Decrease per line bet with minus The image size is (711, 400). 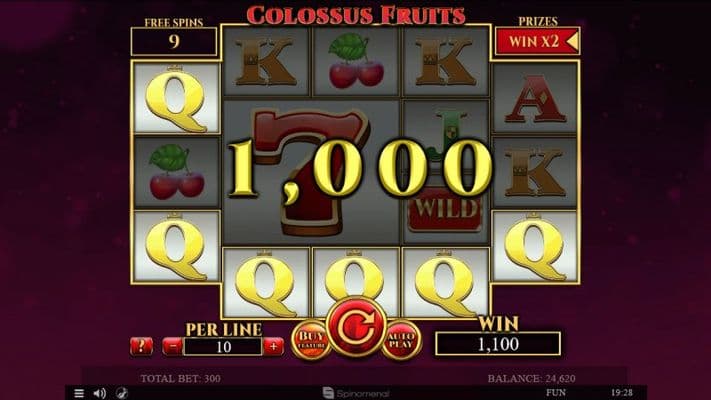[173, 346]
